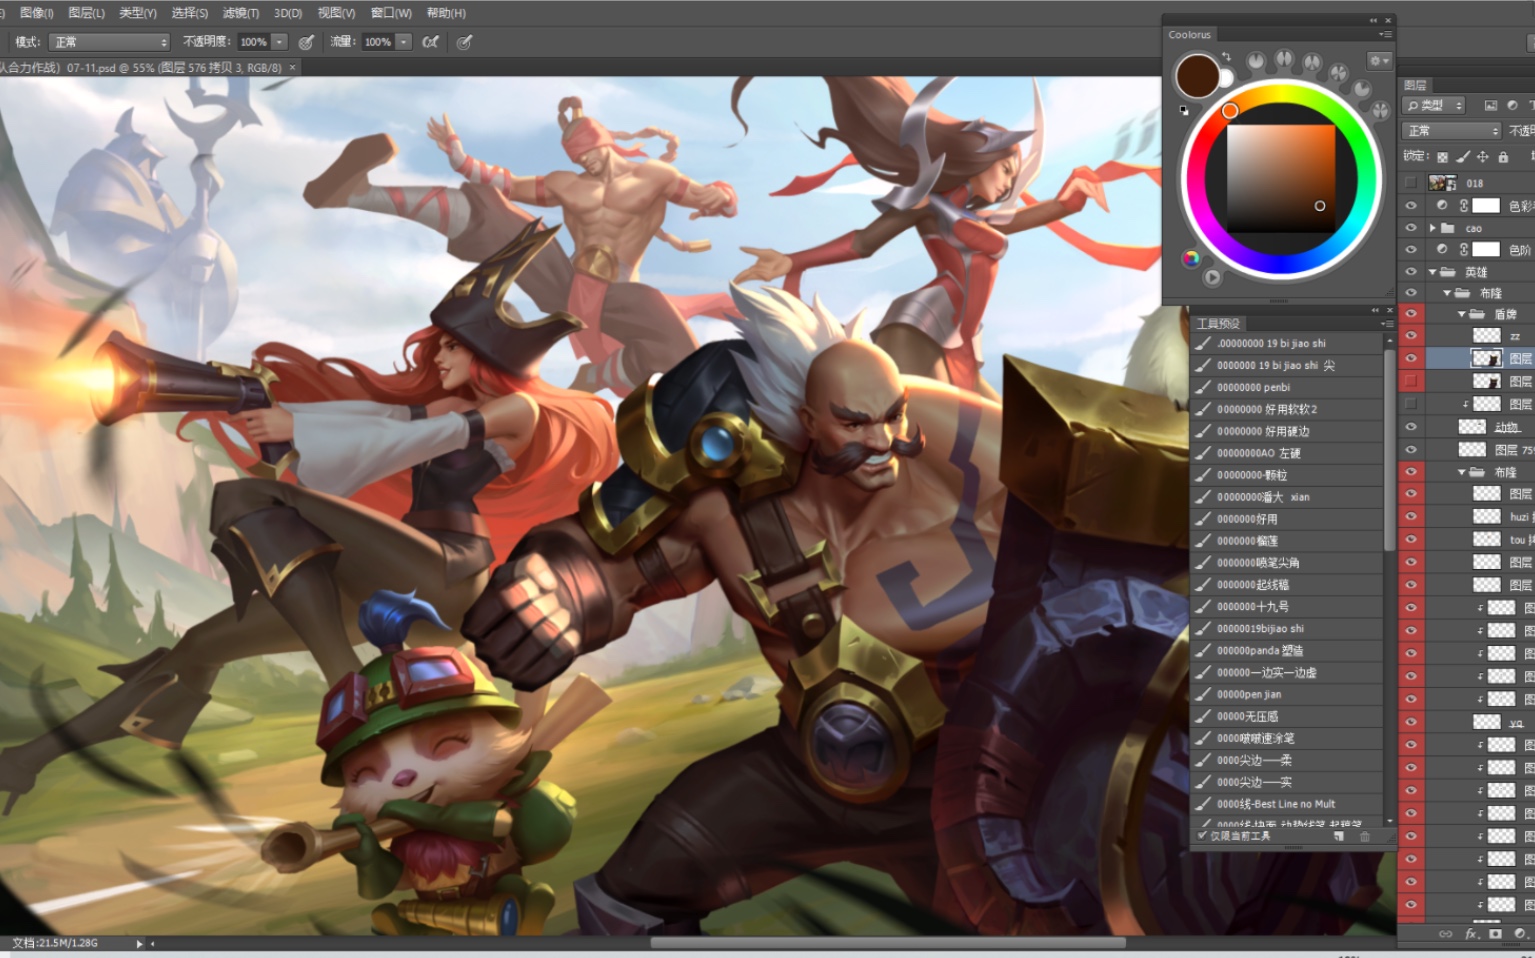This screenshot has width=1535, height=958.
Task: Click the pressure-for-opacity icon after 不透明度
Action: 306,42
